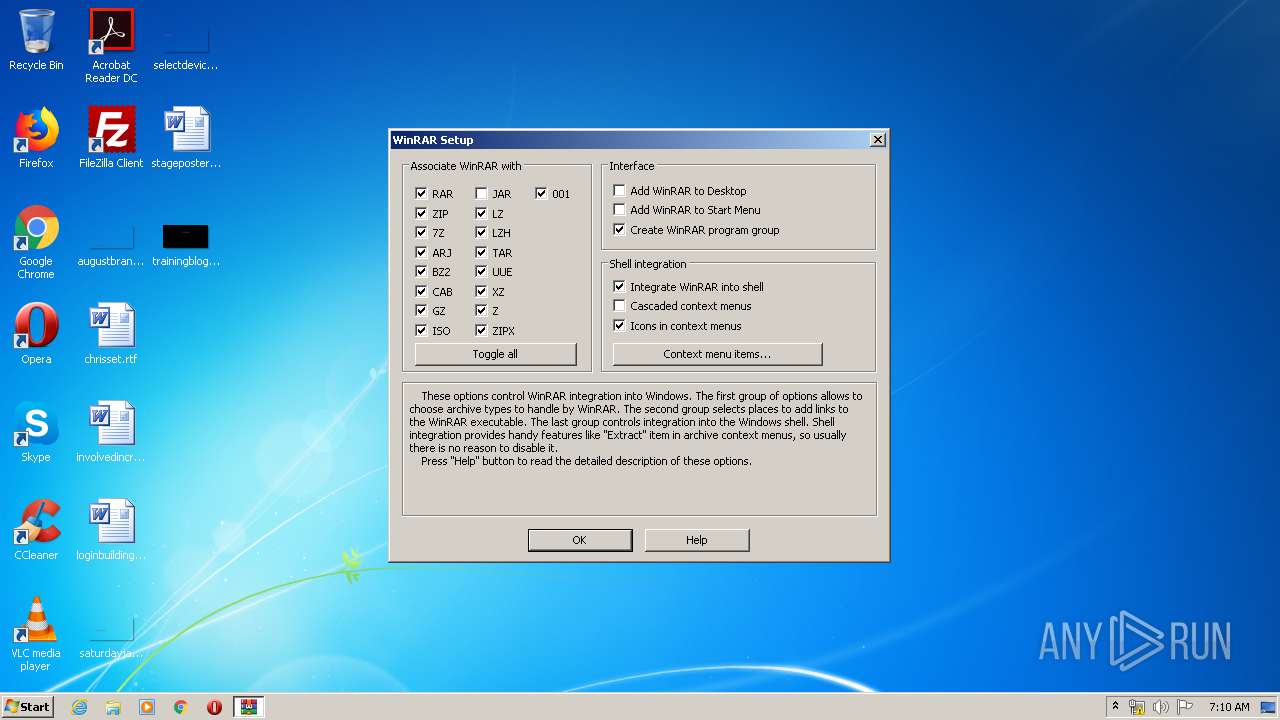Open Opera from the taskbar

point(214,707)
